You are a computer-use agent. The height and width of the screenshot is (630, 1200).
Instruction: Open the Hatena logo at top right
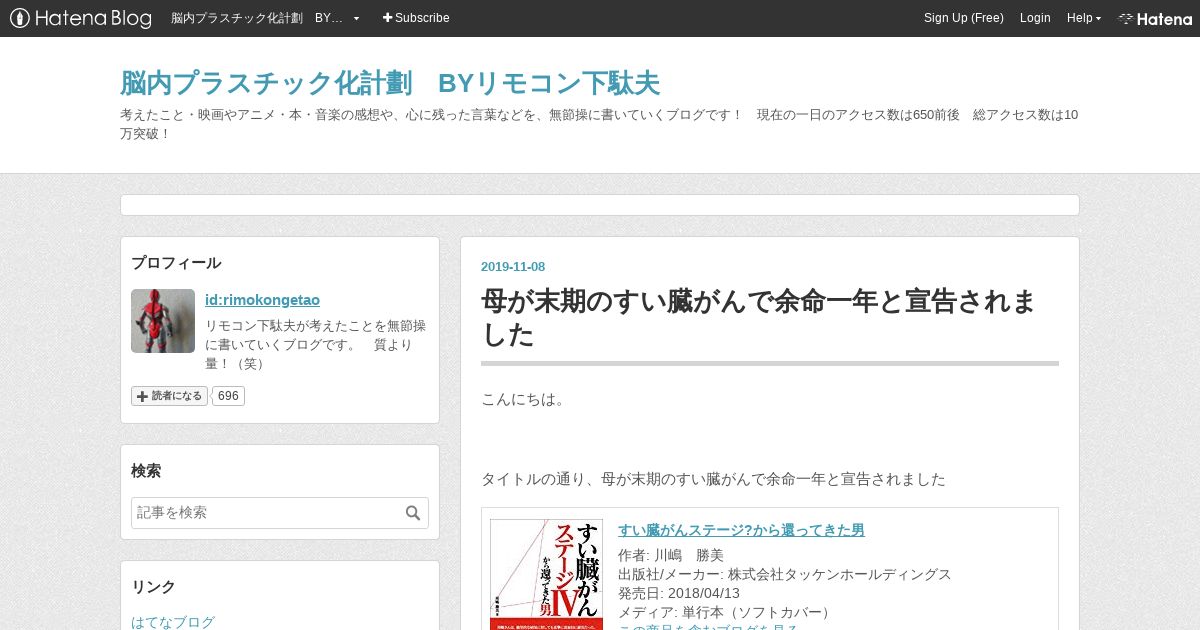point(1155,18)
